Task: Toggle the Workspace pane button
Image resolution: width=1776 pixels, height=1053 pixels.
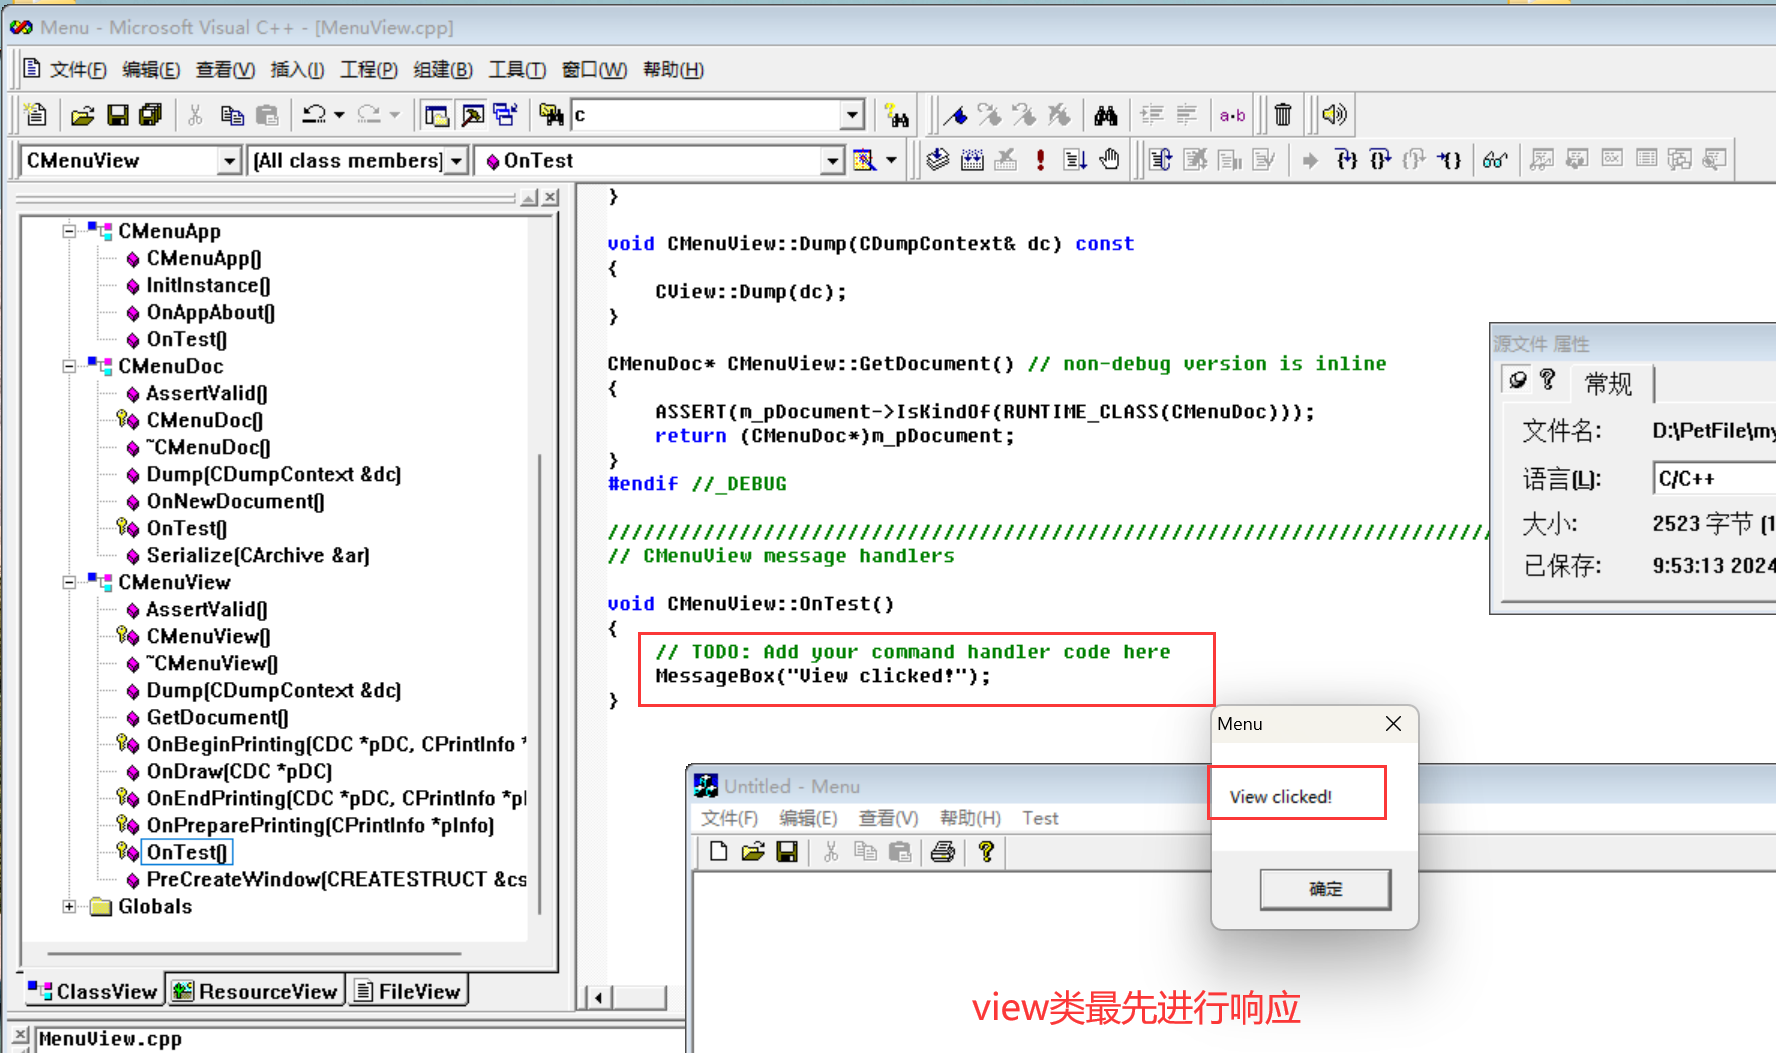Action: 436,115
